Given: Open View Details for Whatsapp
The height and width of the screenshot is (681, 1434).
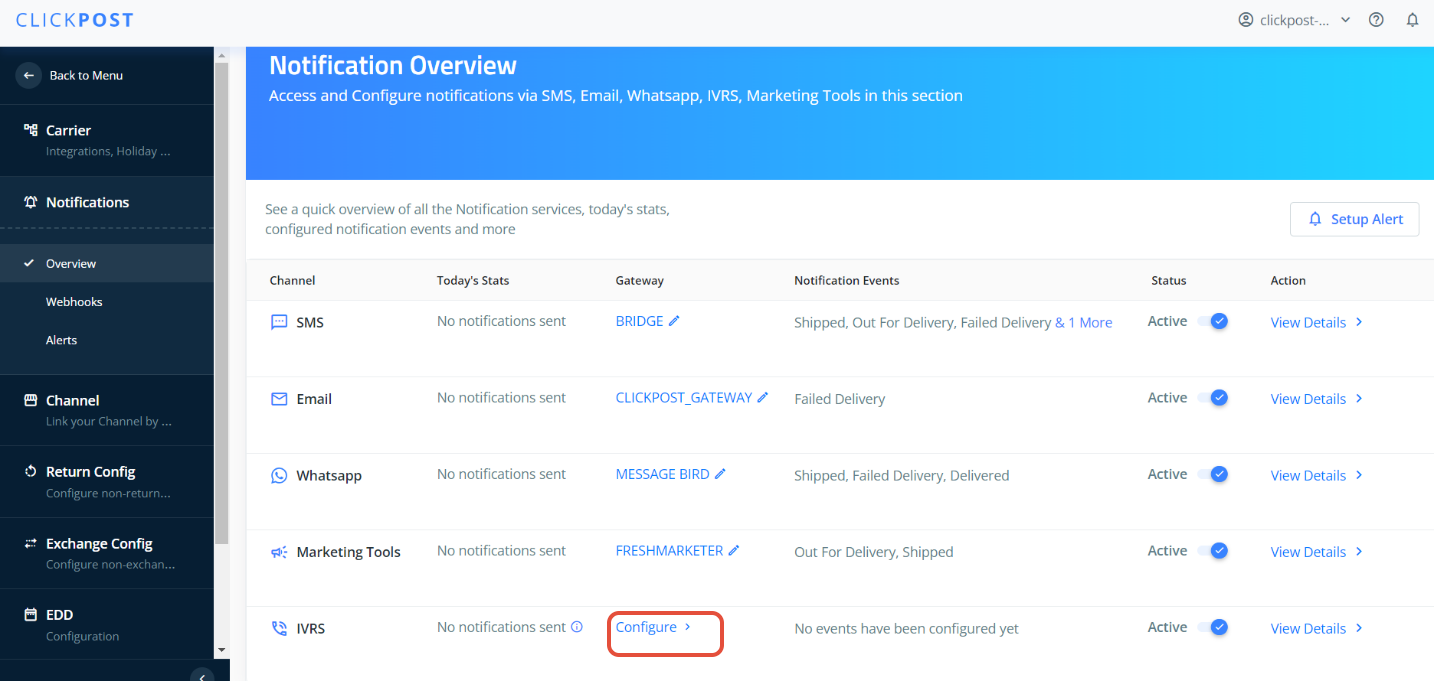Looking at the screenshot, I should click(1308, 475).
